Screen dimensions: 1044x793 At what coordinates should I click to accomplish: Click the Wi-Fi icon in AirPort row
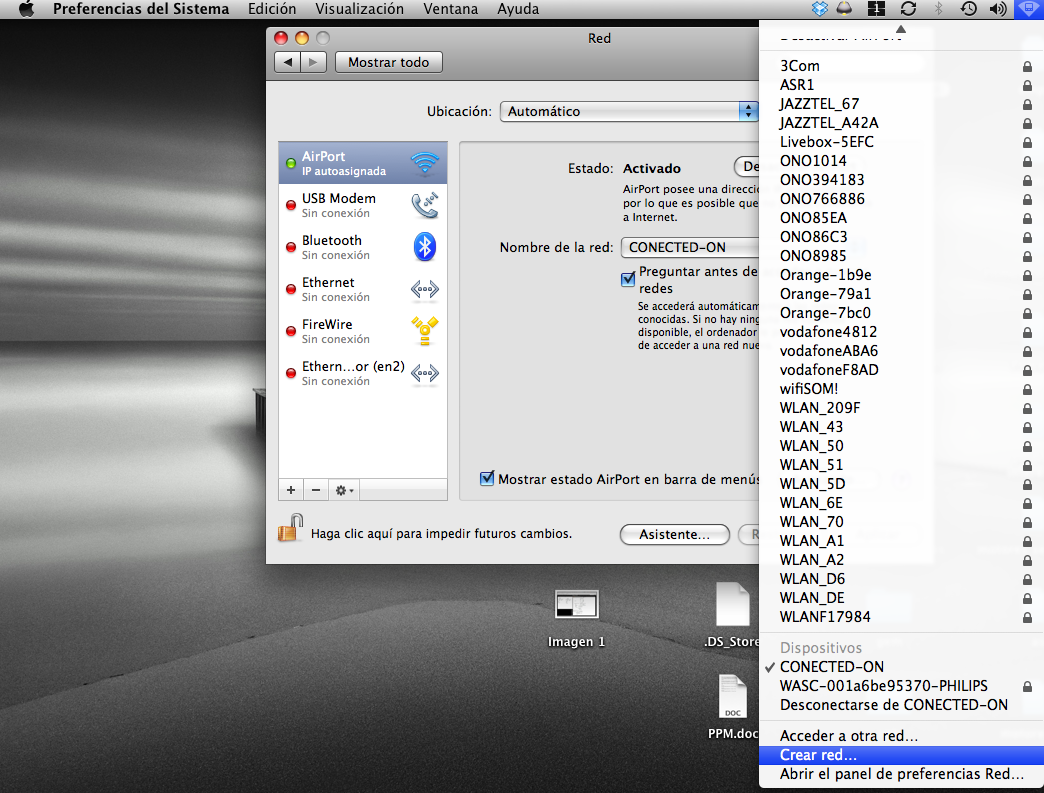tap(425, 162)
